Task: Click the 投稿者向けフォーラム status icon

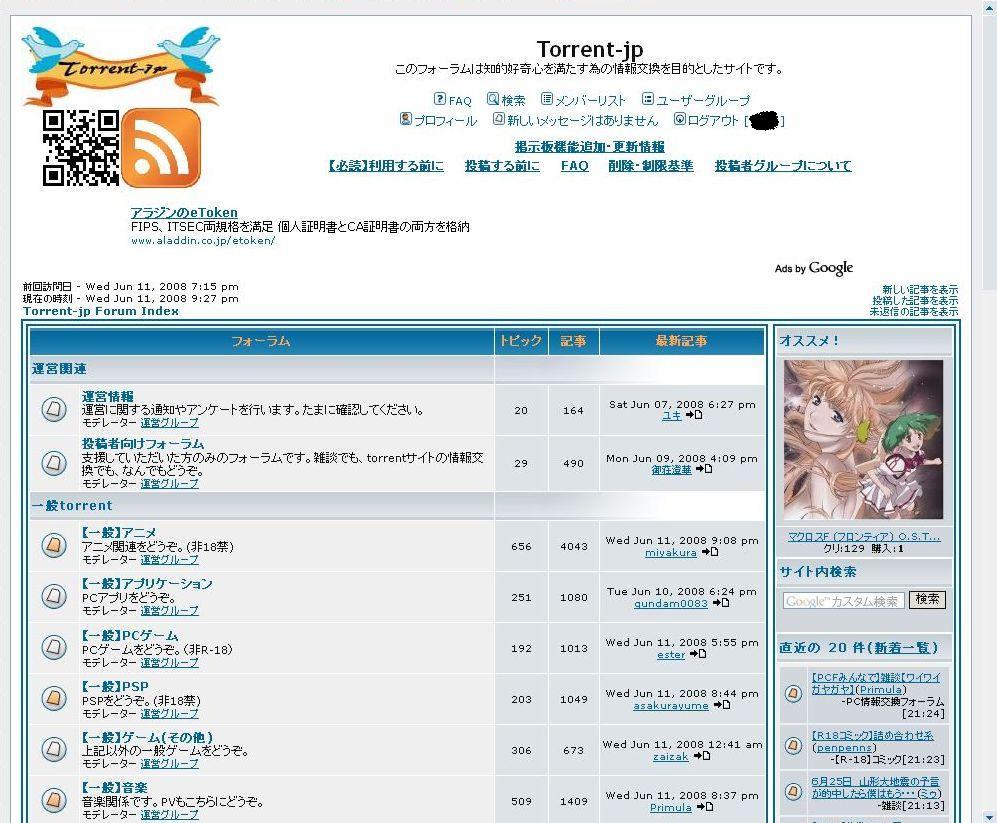Action: click(54, 463)
